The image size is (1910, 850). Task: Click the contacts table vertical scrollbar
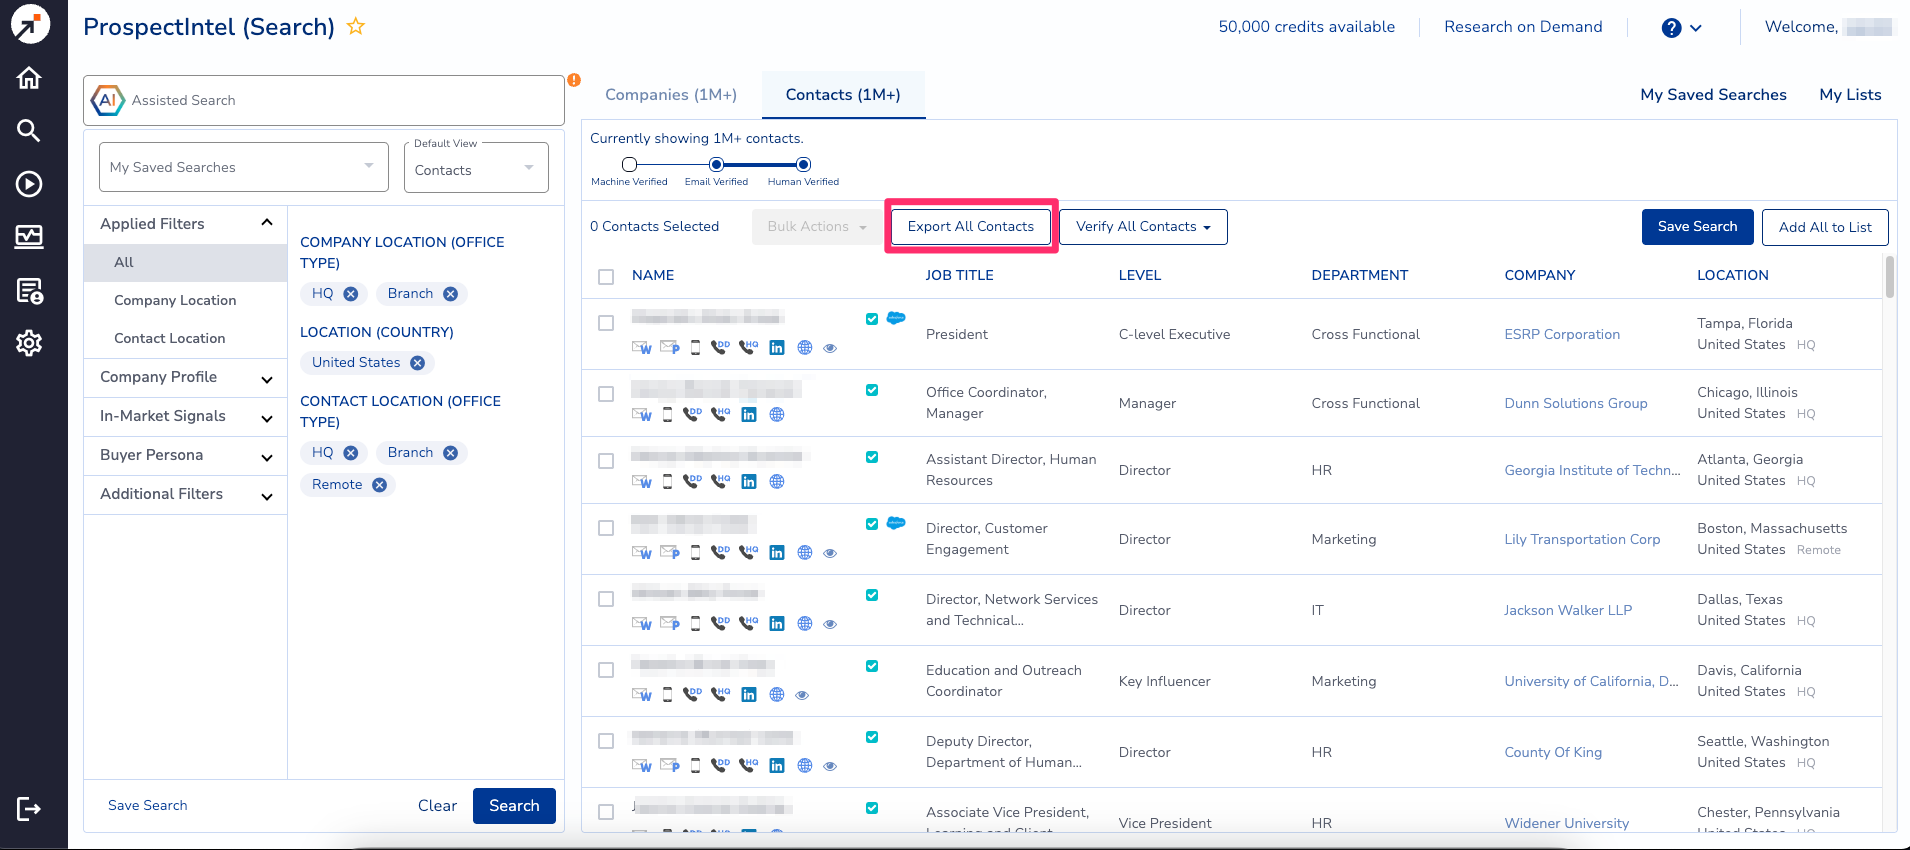pos(1889,277)
